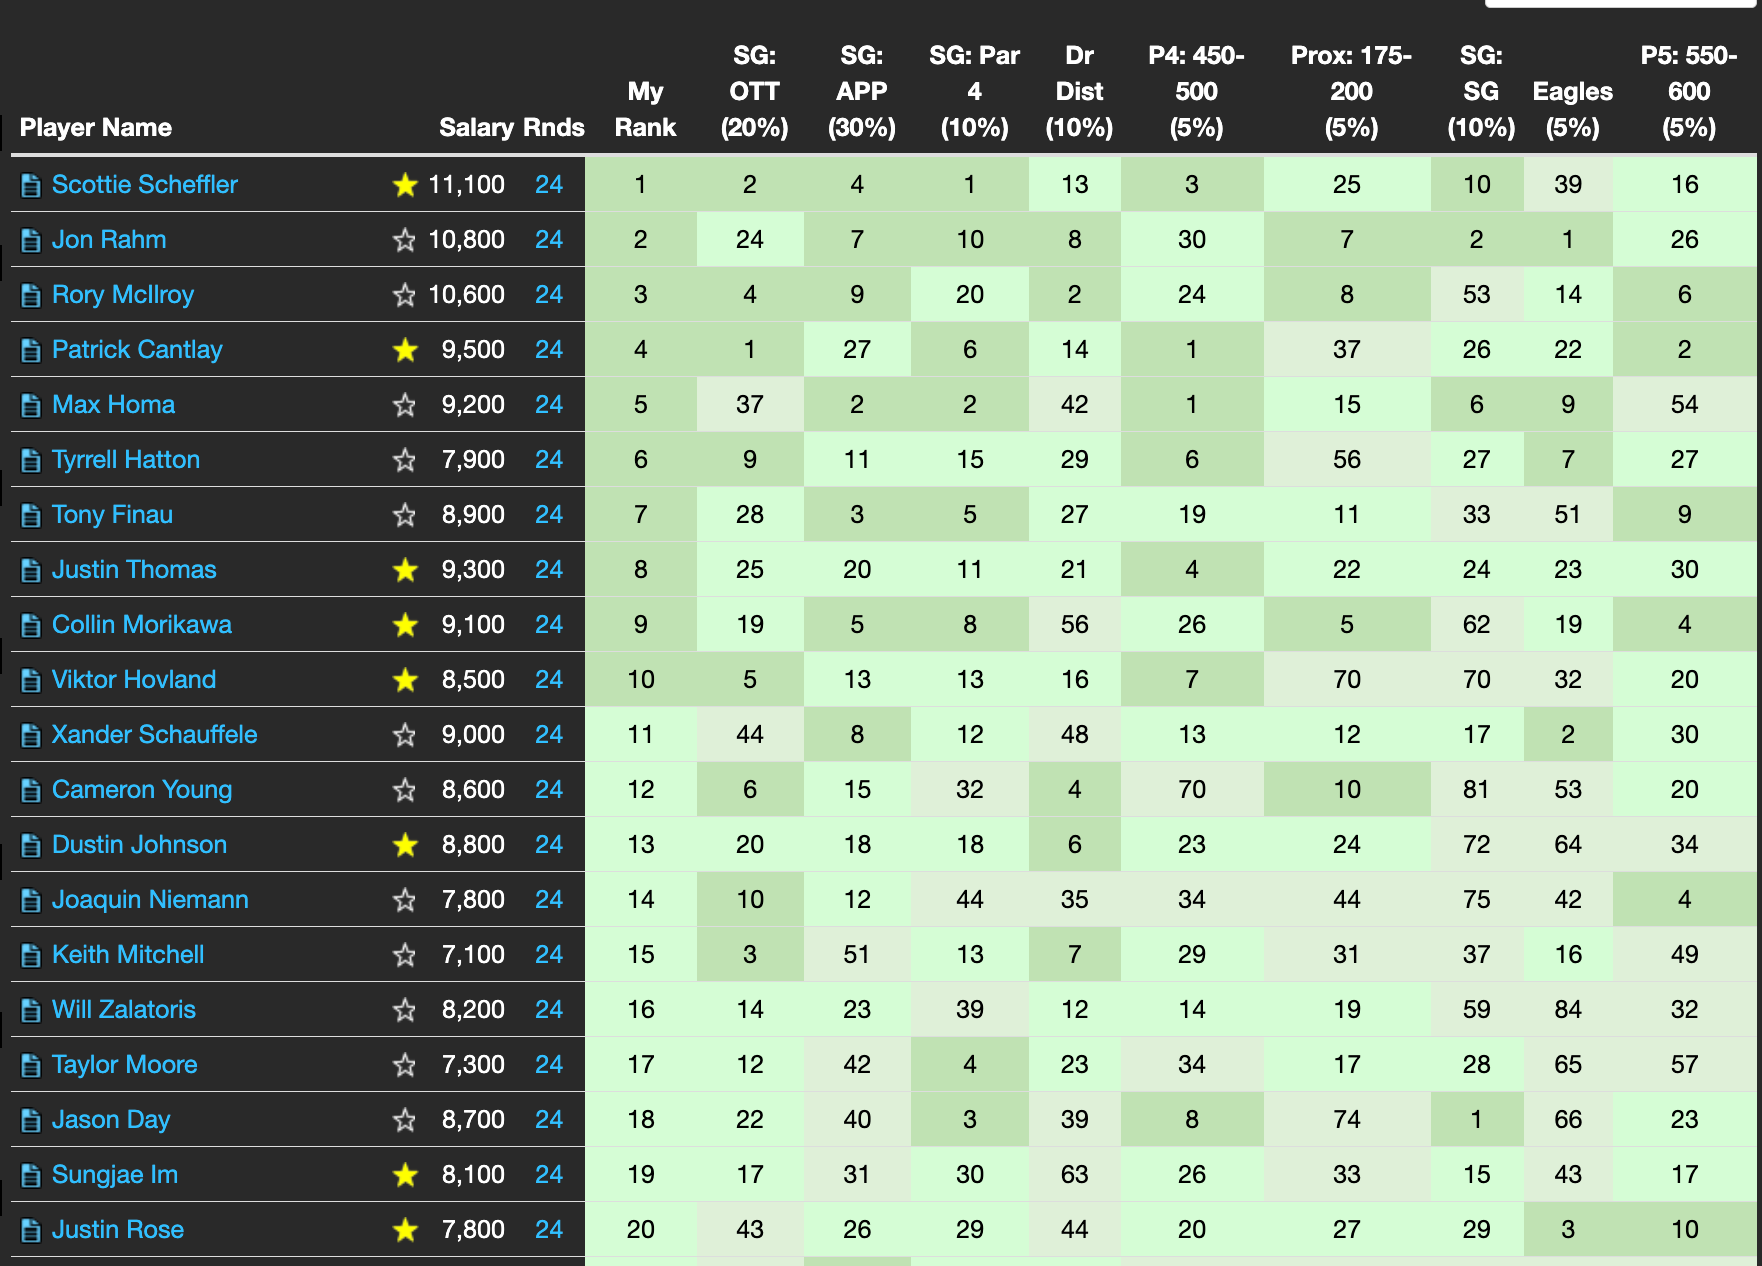The width and height of the screenshot is (1762, 1266).
Task: Click the note icon next to Jason Day
Action: coord(29,1119)
